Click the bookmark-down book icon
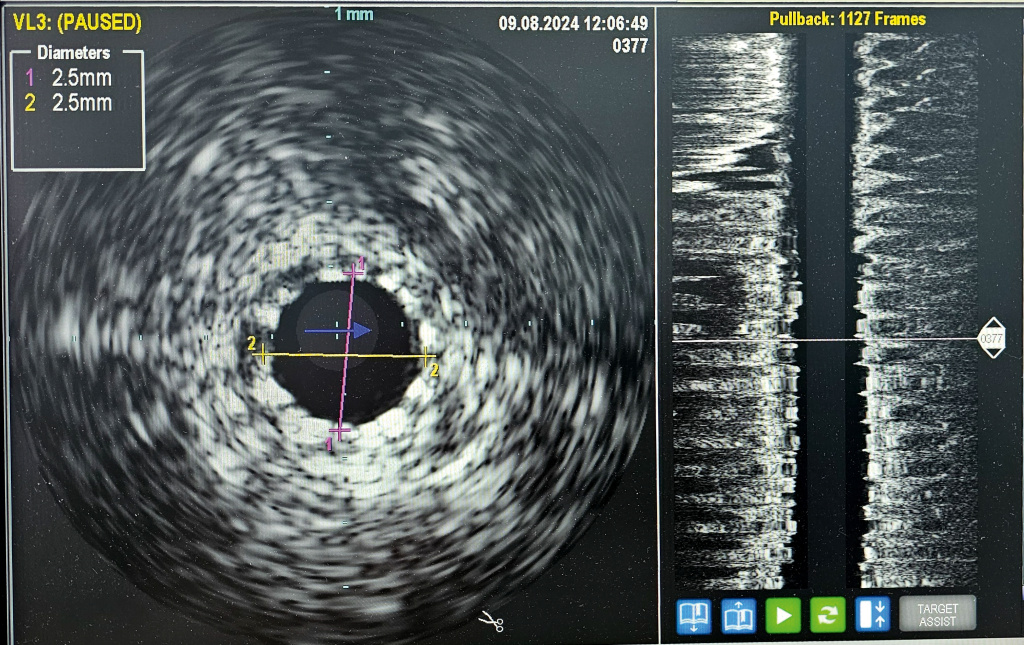This screenshot has width=1024, height=645. 694,614
